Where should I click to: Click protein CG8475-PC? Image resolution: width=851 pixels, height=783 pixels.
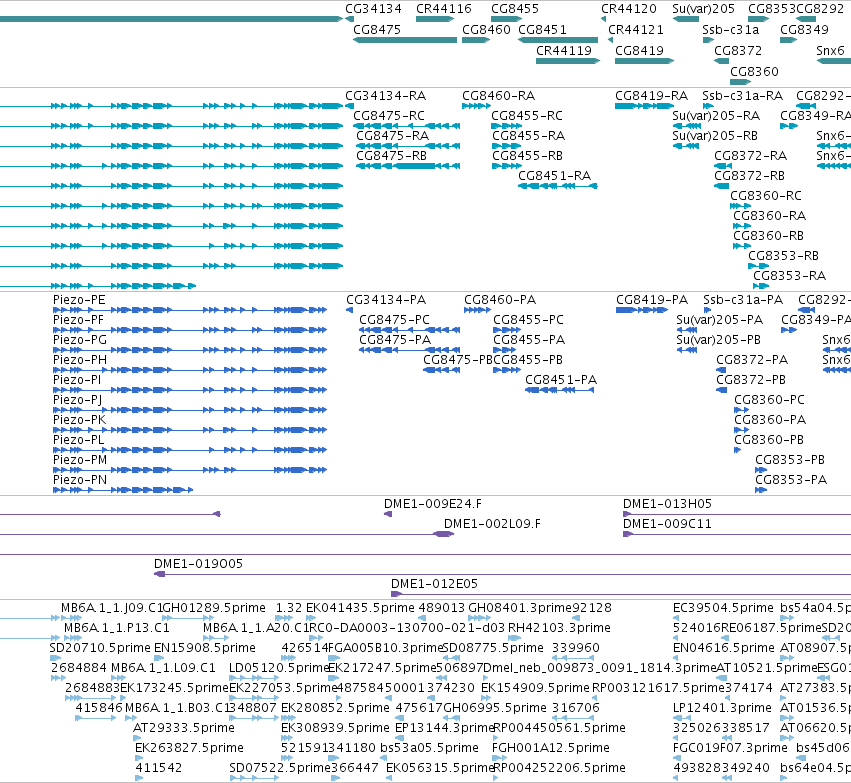[x=395, y=320]
